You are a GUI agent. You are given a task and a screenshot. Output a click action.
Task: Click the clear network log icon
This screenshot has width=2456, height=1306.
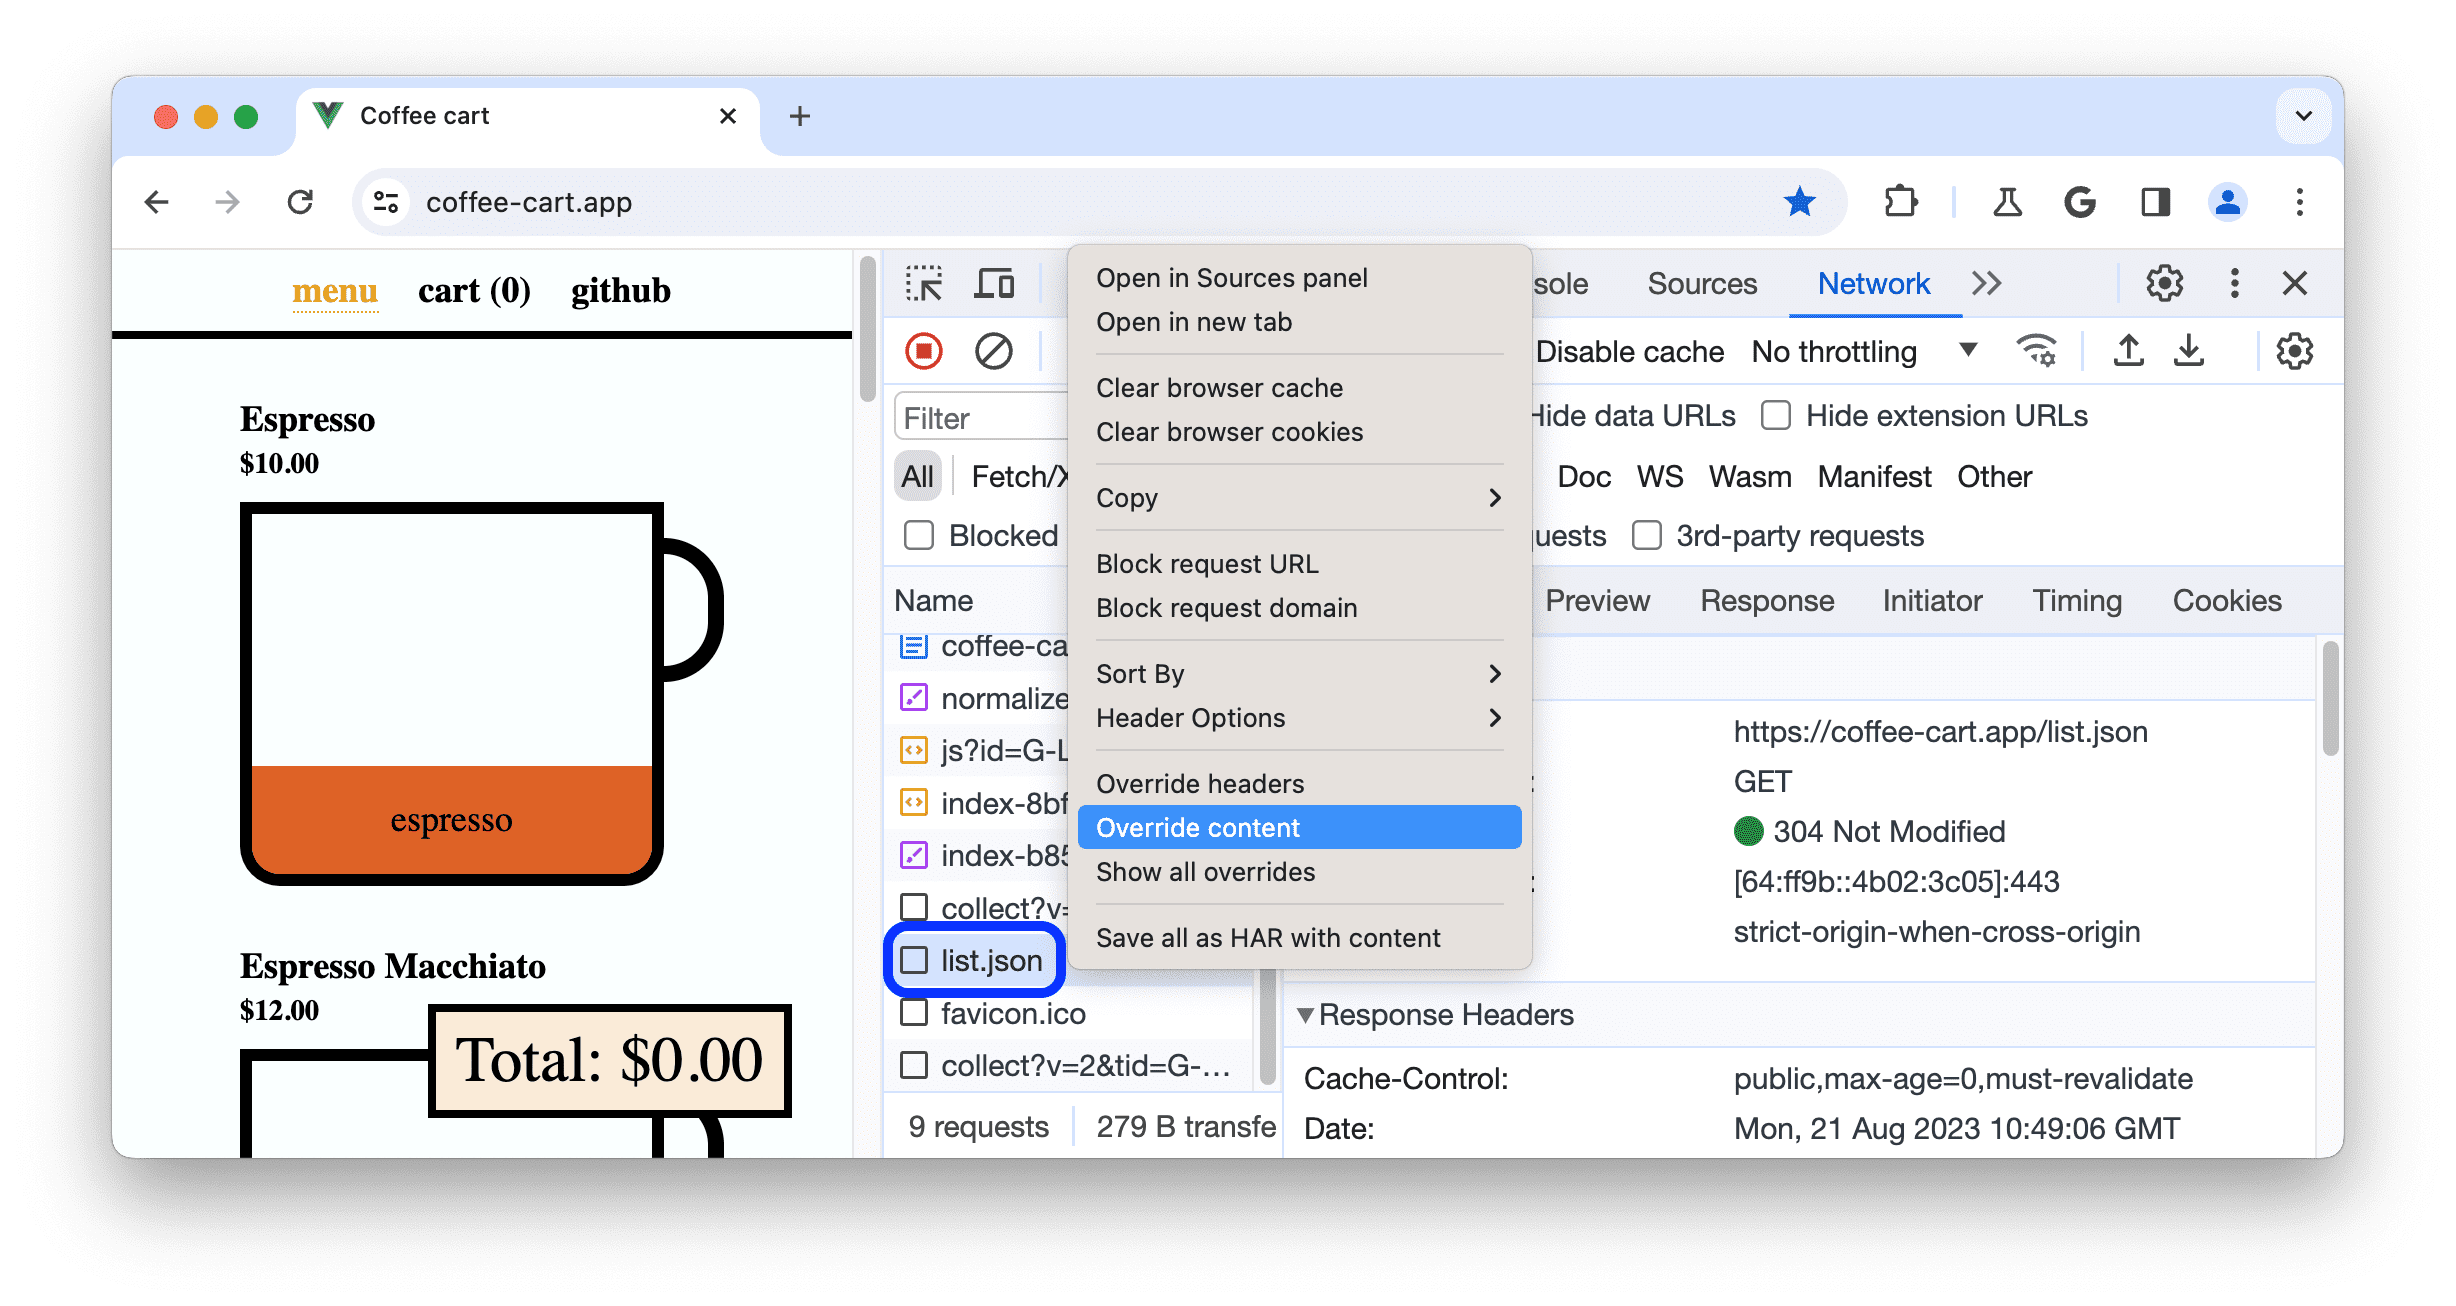992,352
